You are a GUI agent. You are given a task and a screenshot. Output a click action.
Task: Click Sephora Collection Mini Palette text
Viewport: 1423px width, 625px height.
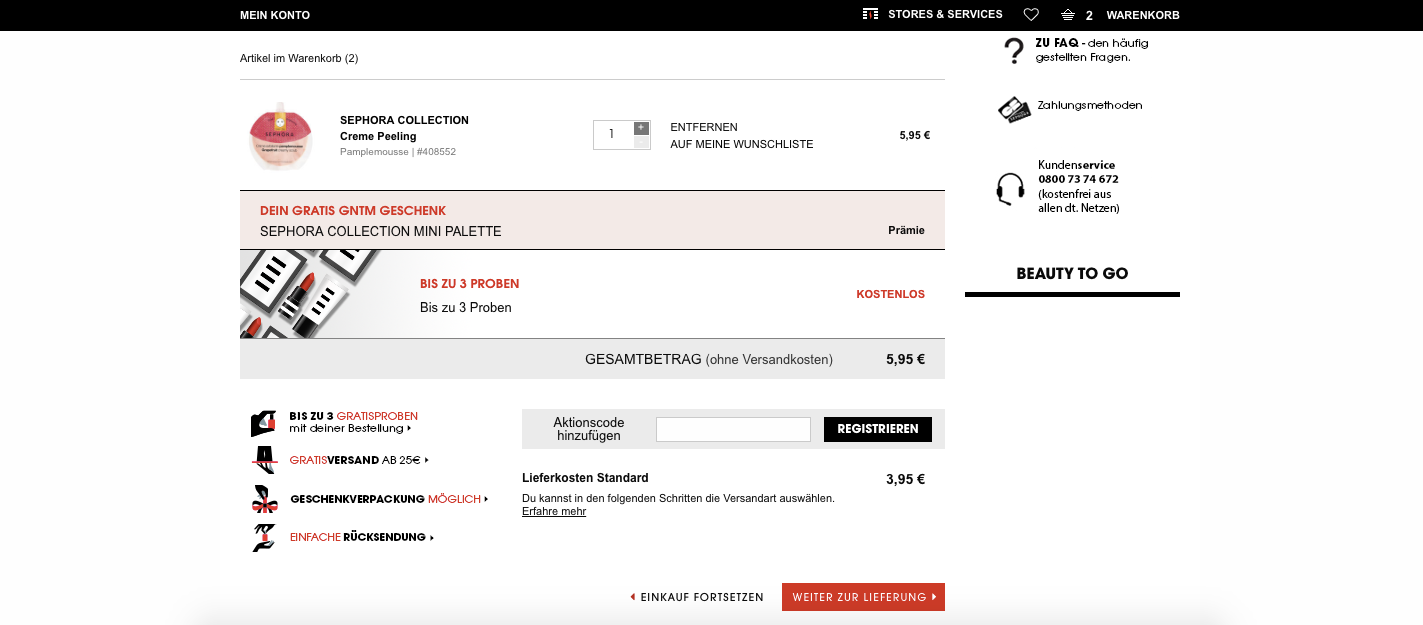point(381,231)
